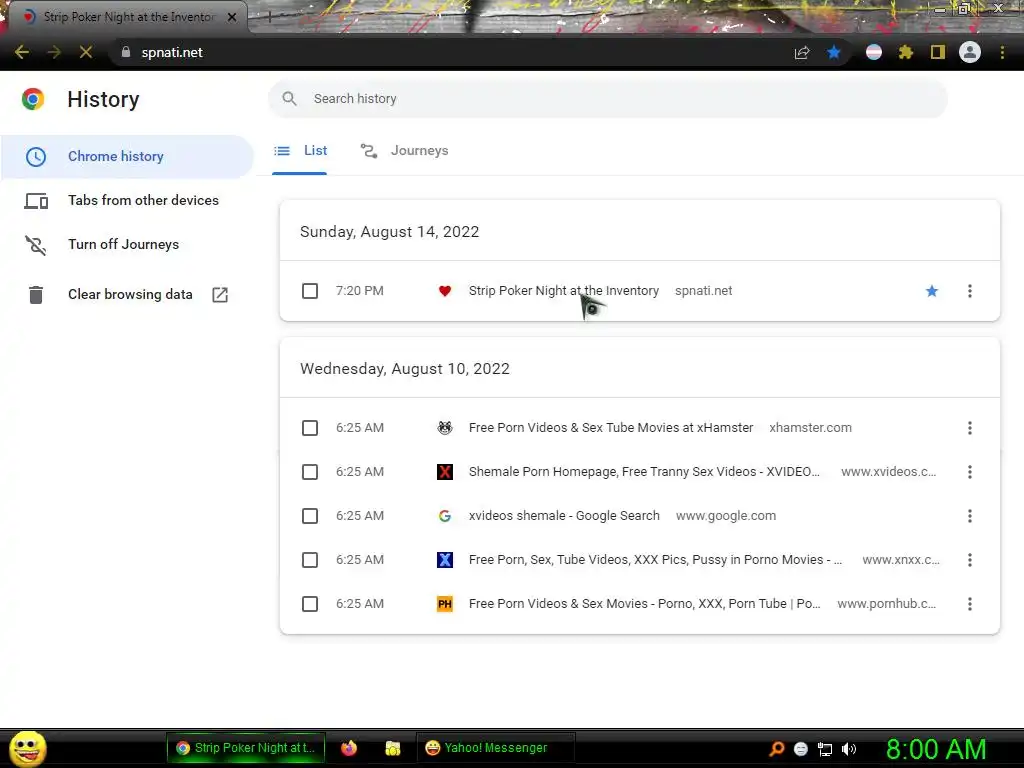Open the network icon in the tray
The width and height of the screenshot is (1024, 768).
pos(825,749)
